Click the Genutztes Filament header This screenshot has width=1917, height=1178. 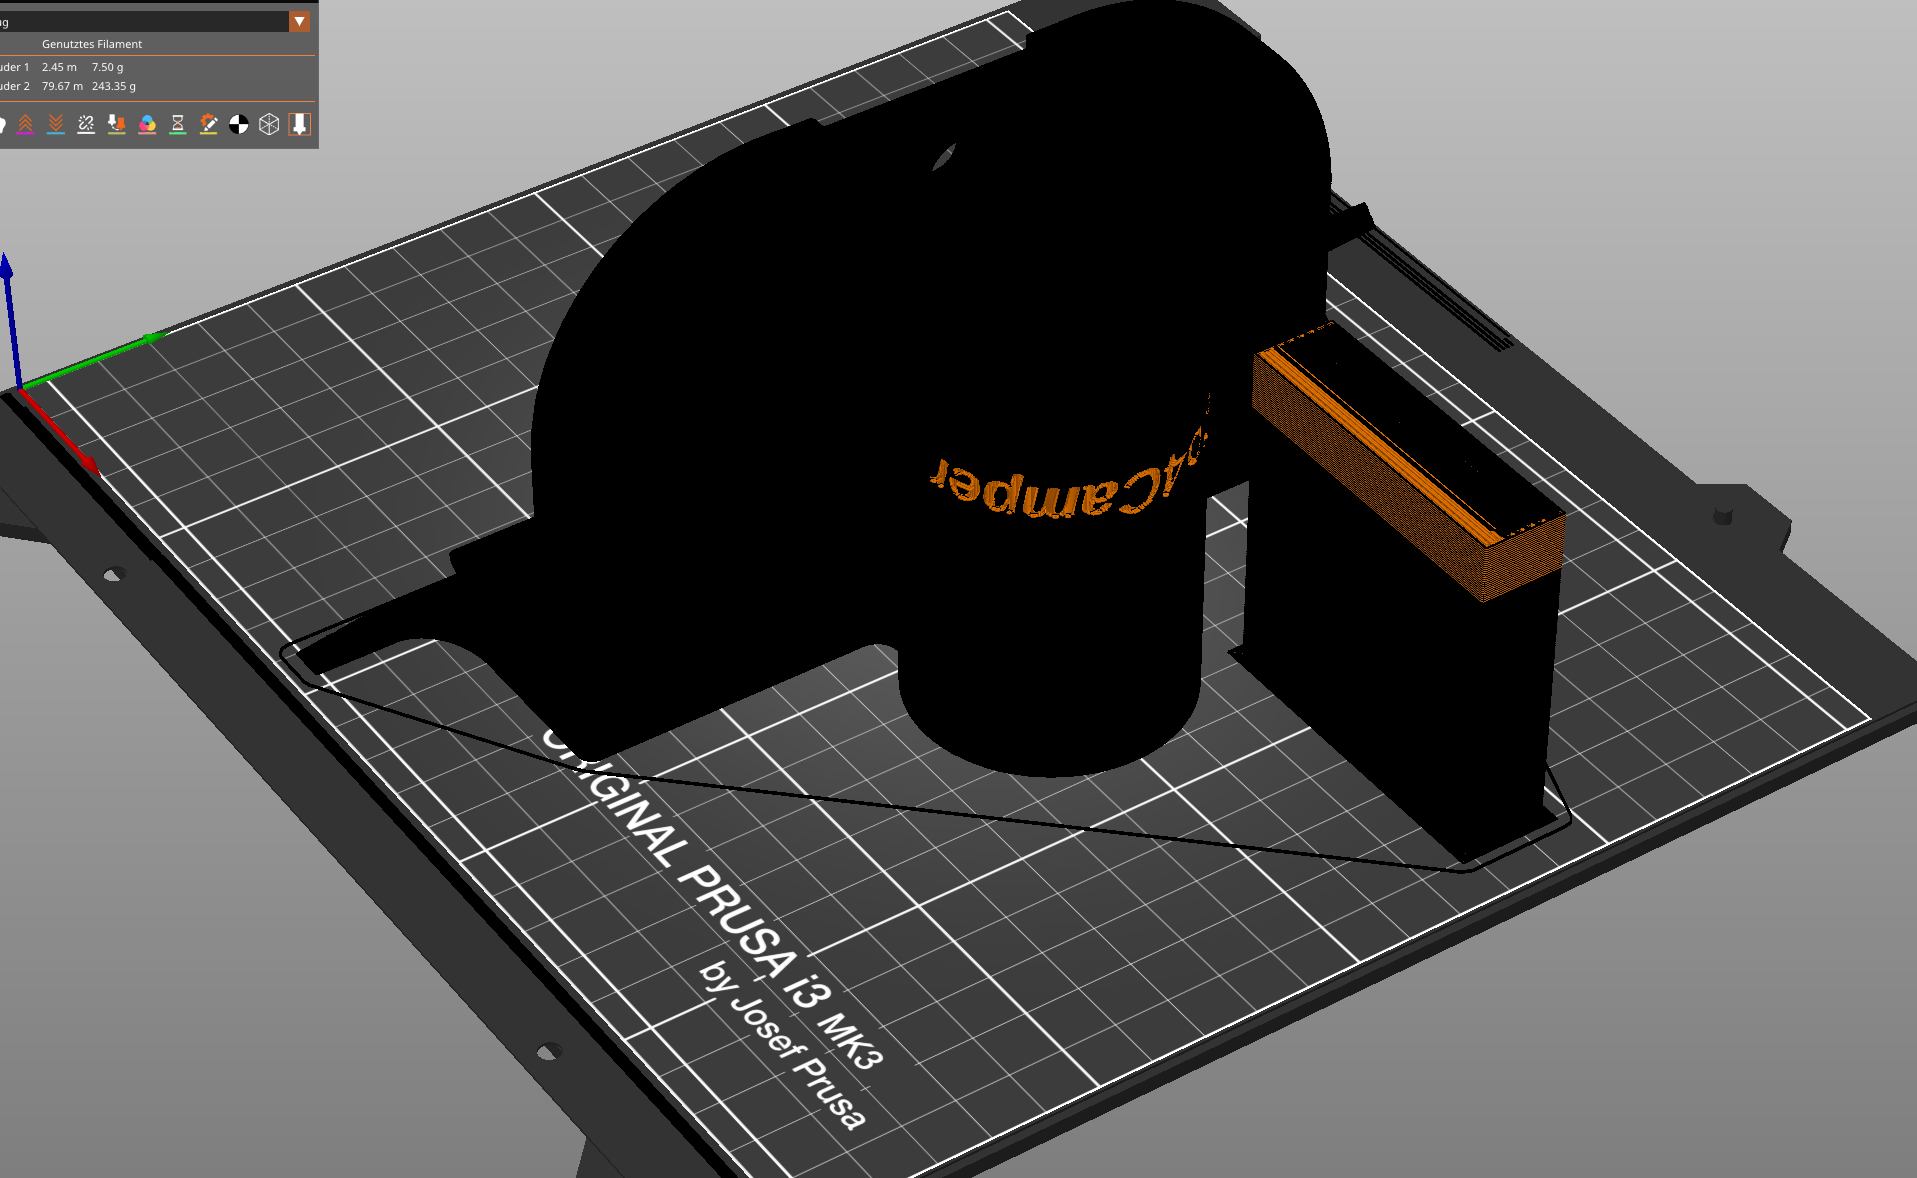click(92, 44)
